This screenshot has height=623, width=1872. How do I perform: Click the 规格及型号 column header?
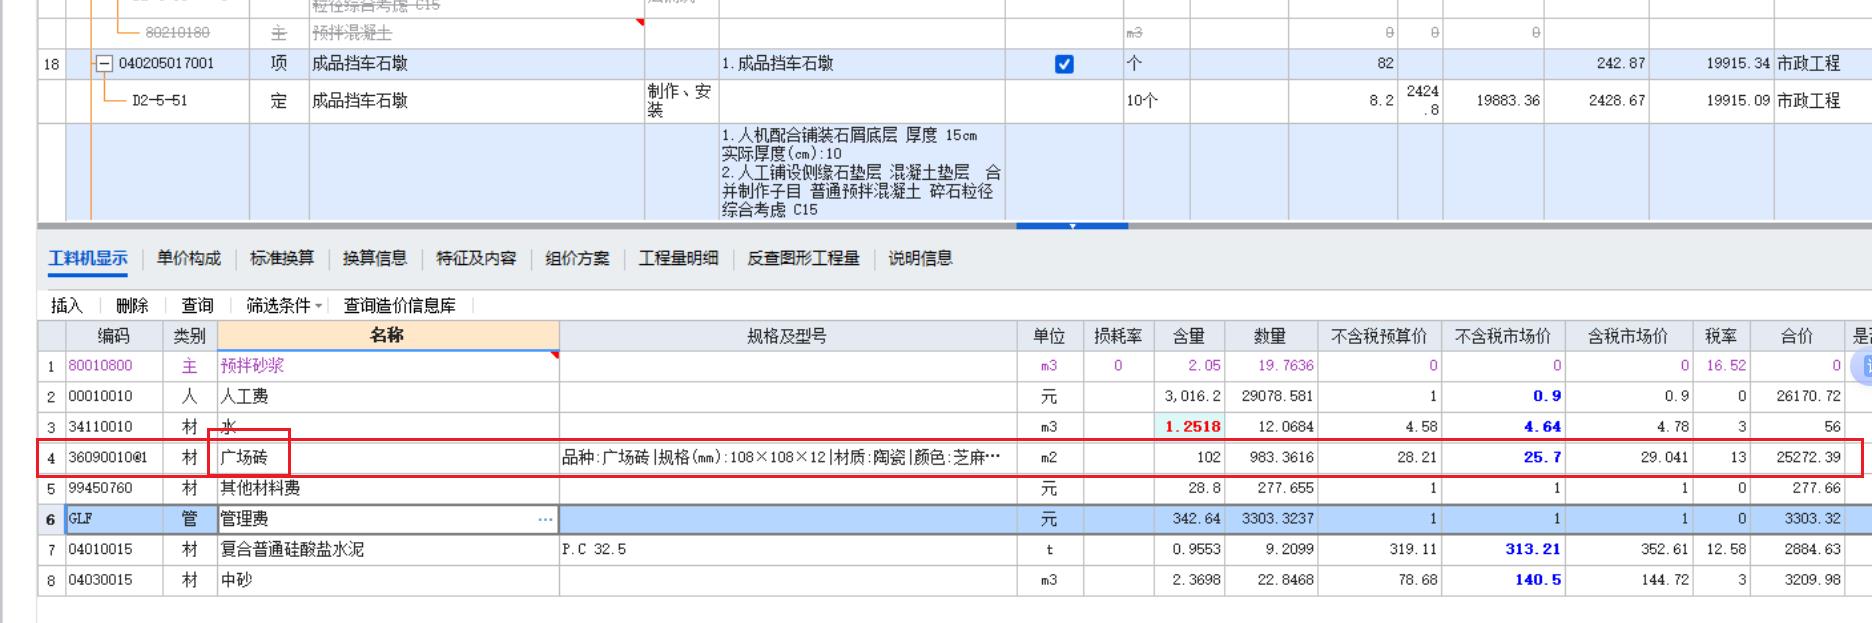pyautogui.click(x=788, y=336)
